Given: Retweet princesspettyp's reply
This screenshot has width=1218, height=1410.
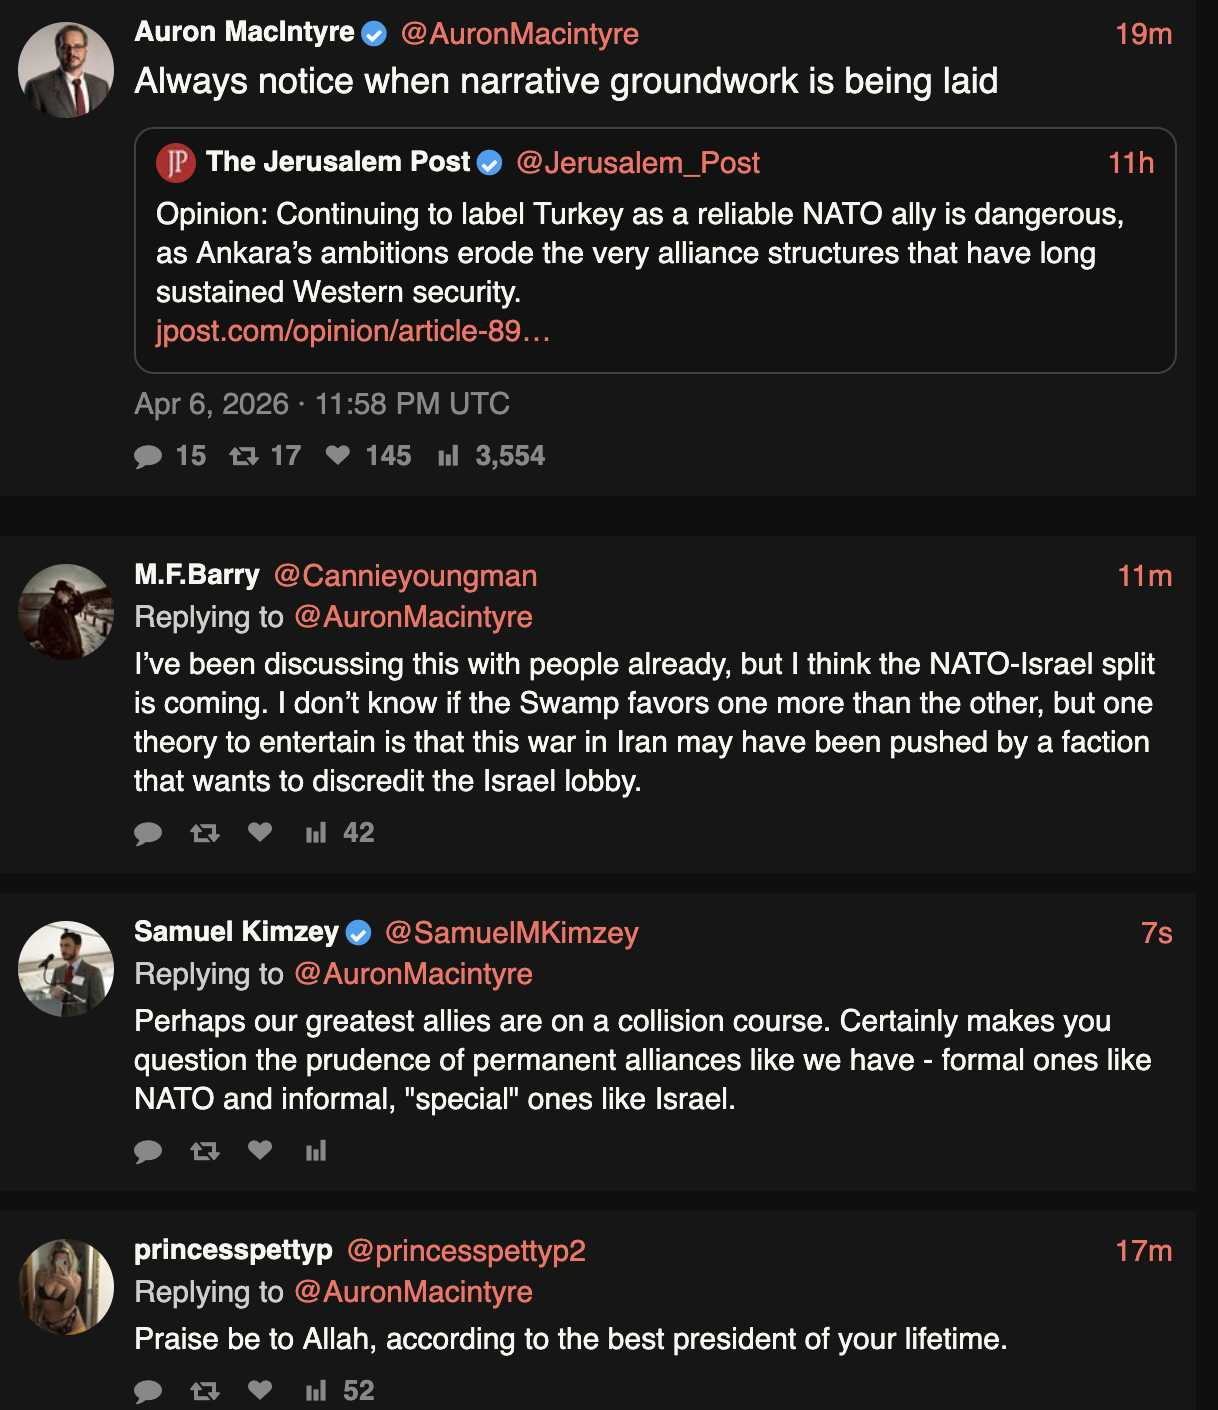Looking at the screenshot, I should pos(205,1391).
